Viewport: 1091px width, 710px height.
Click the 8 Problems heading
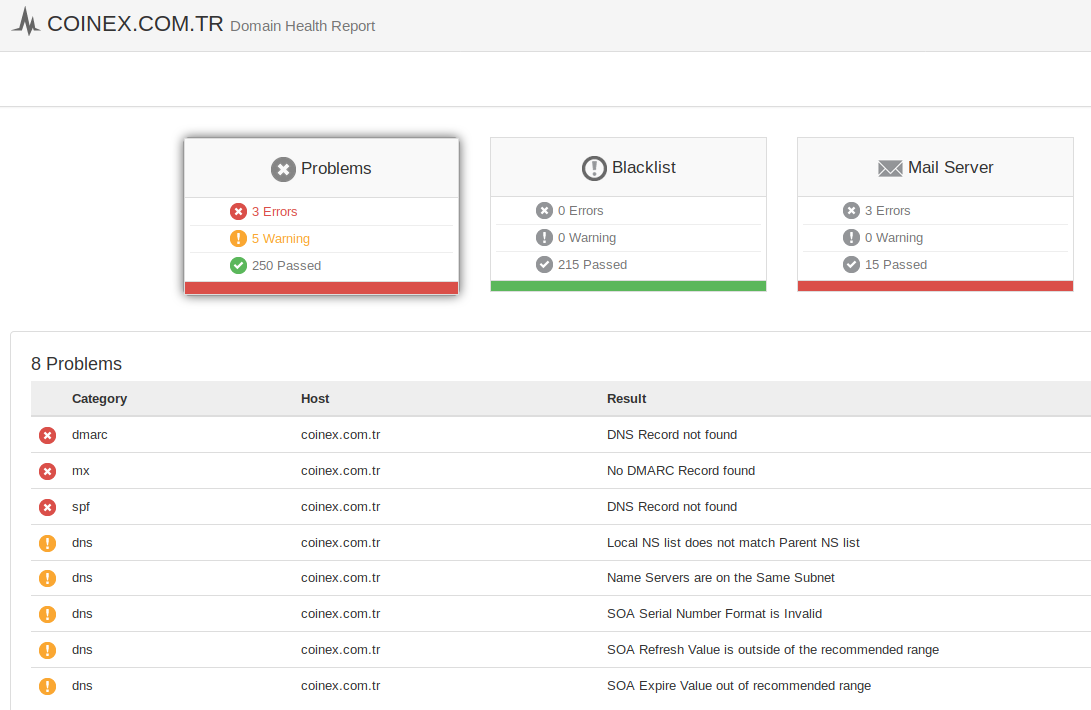[x=77, y=364]
